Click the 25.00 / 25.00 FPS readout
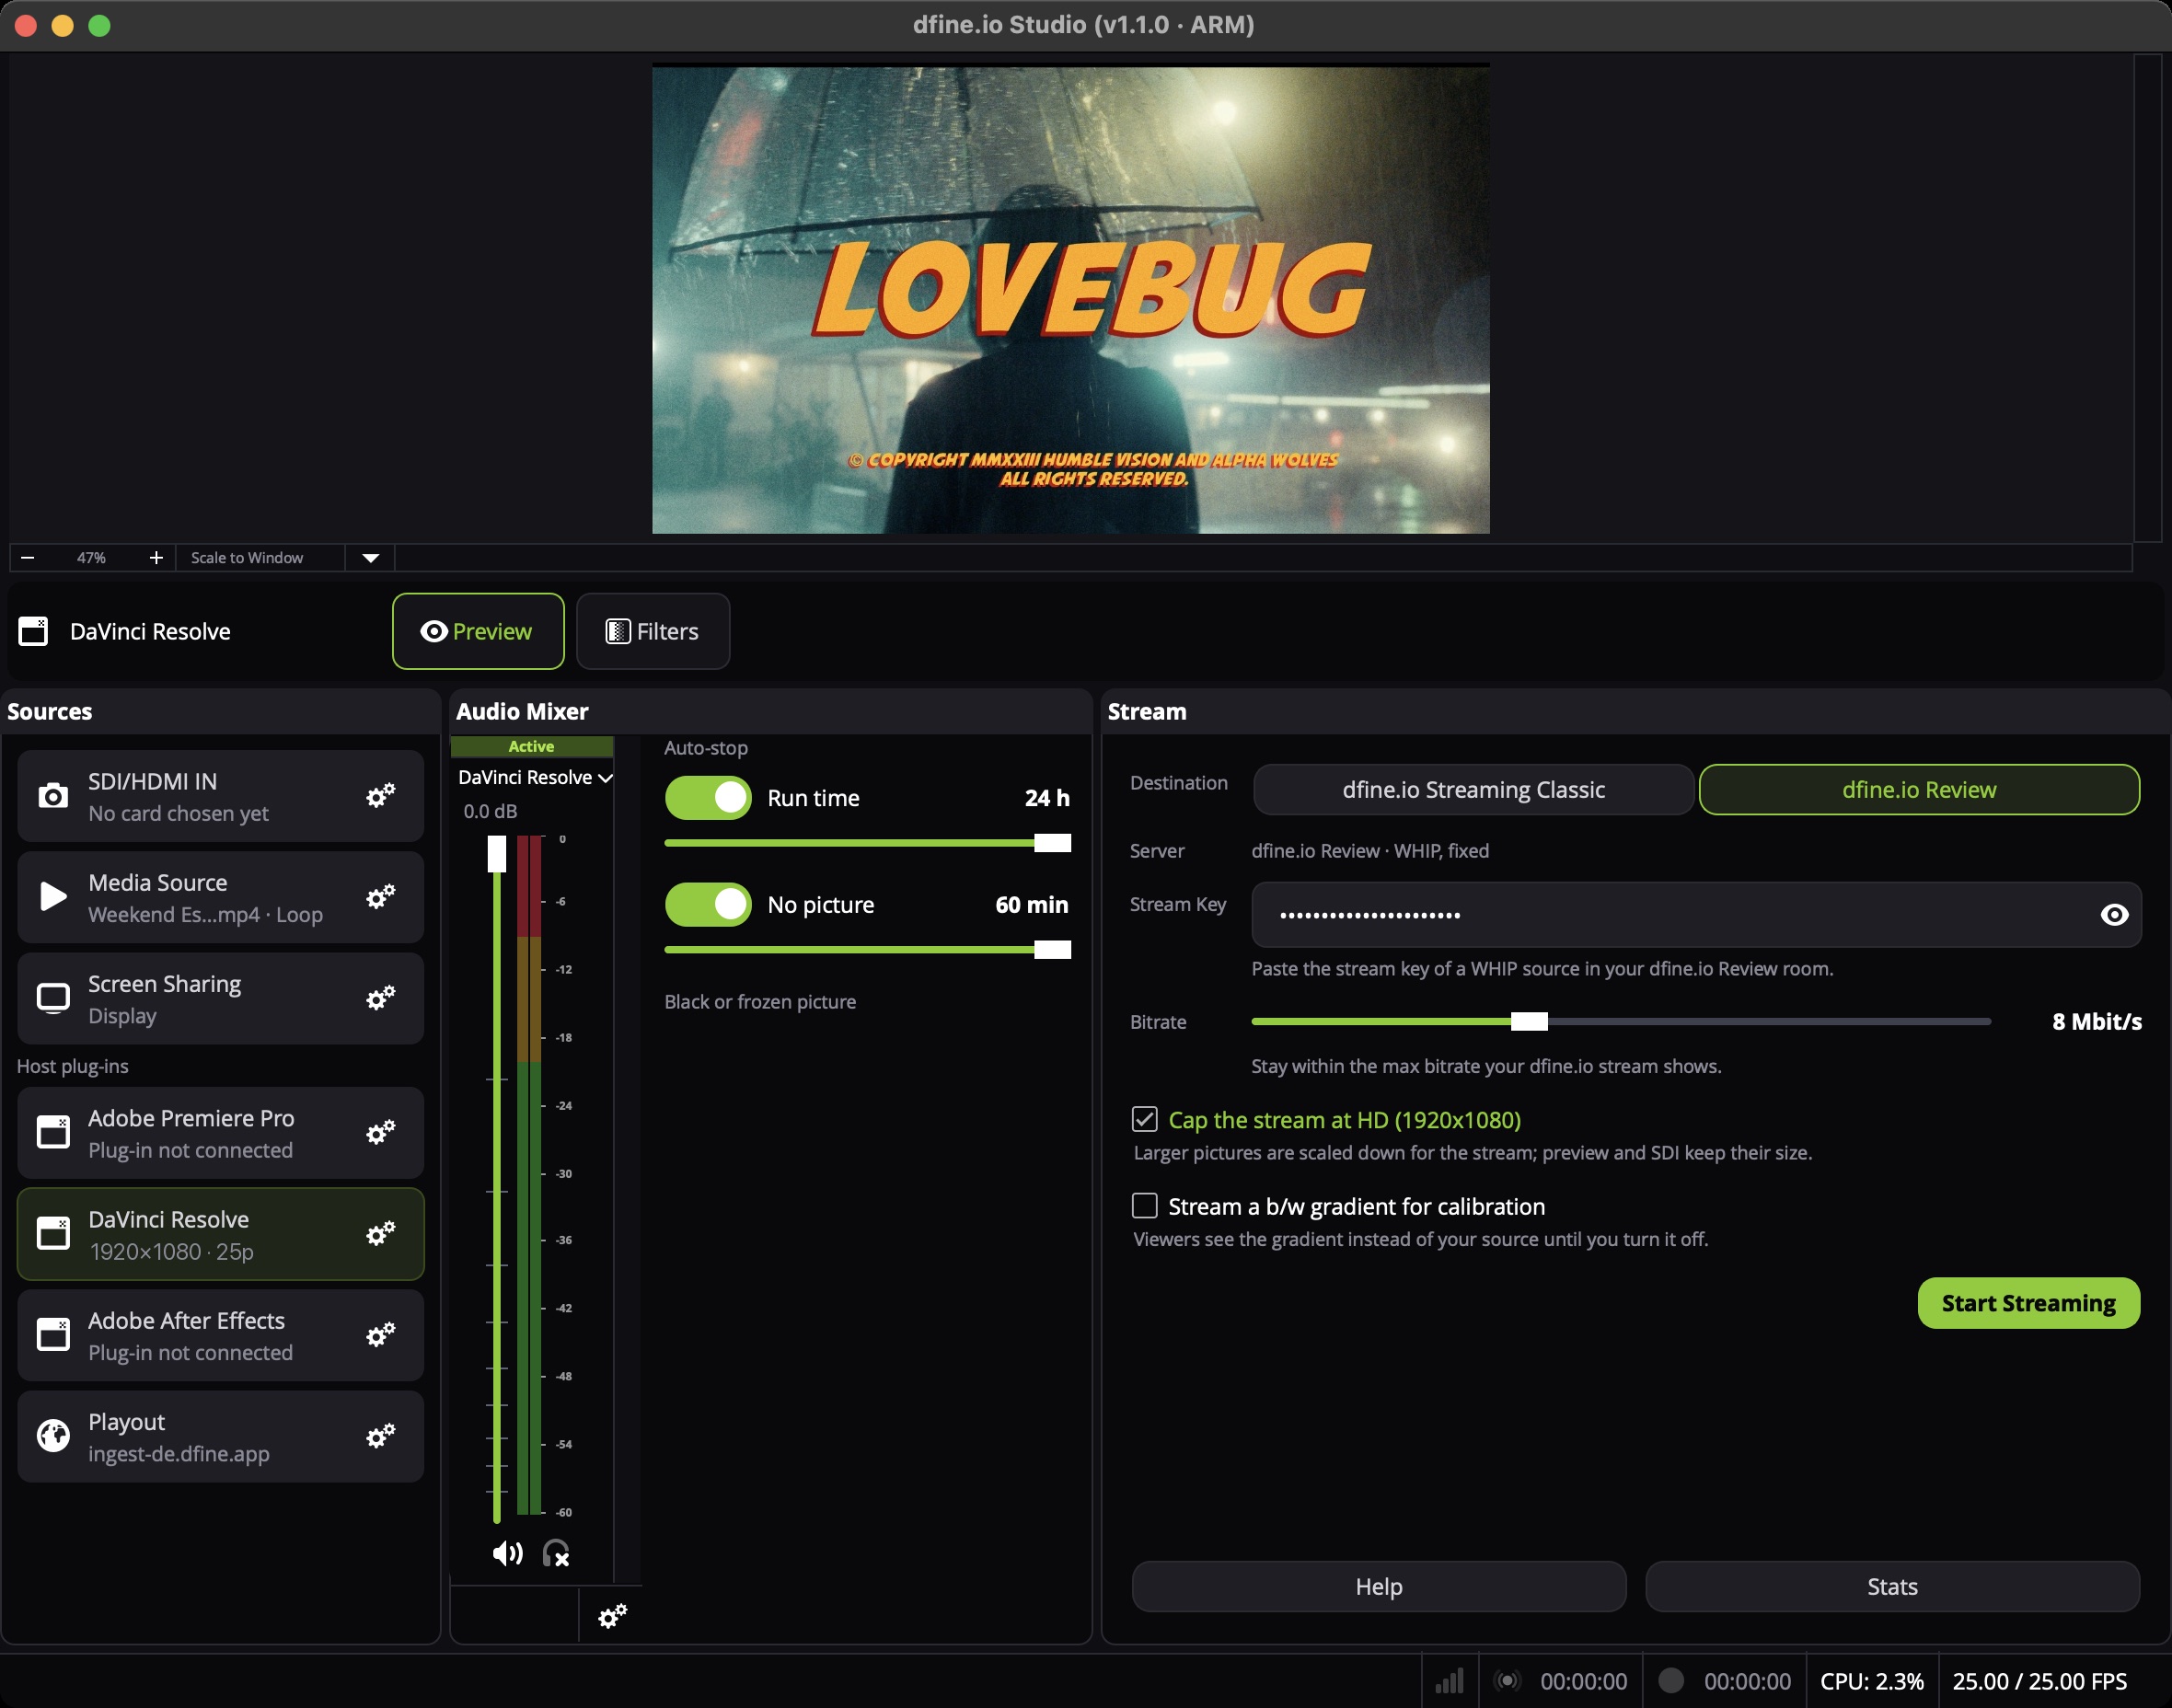Screen dimensions: 2172x1708 2040,1681
